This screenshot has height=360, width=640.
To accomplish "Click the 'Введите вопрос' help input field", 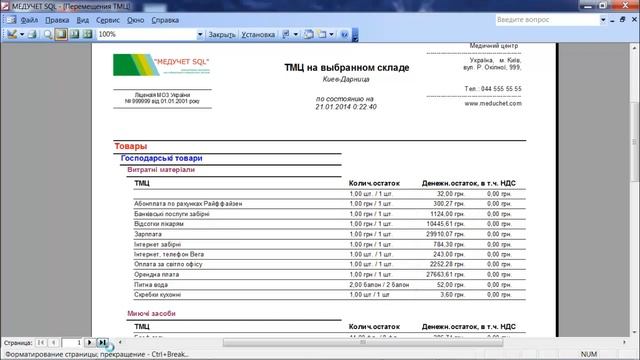I will click(x=547, y=20).
